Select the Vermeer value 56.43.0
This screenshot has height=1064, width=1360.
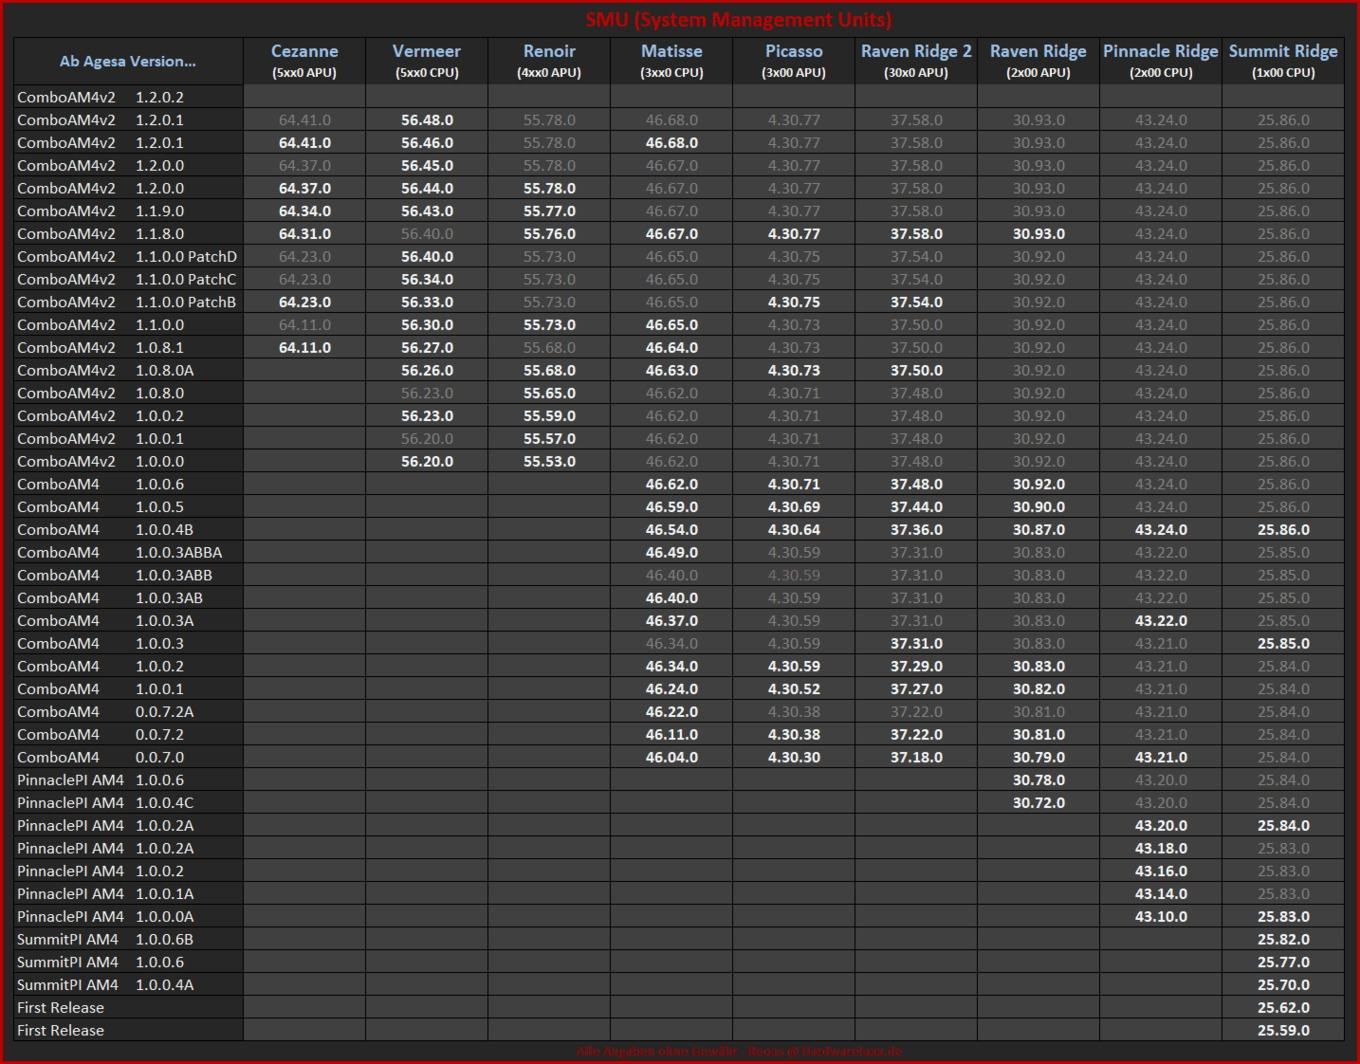click(x=427, y=211)
